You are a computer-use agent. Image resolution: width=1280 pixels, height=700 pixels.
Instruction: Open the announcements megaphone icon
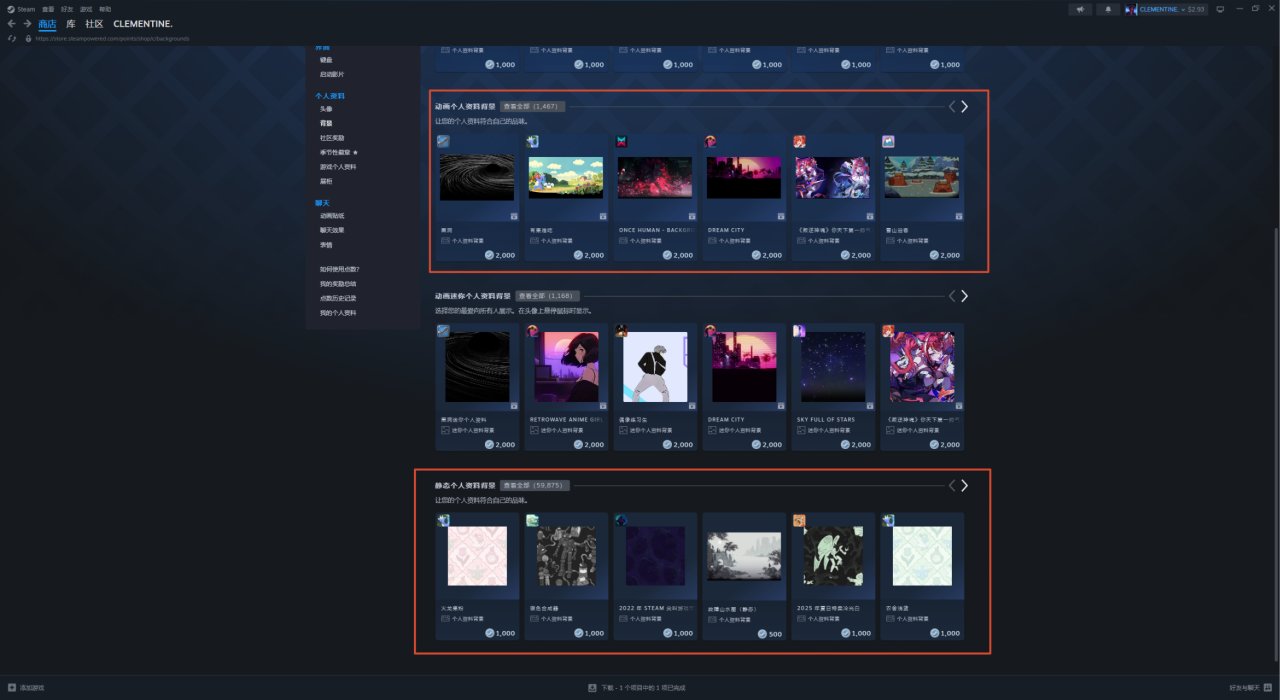pos(1080,9)
